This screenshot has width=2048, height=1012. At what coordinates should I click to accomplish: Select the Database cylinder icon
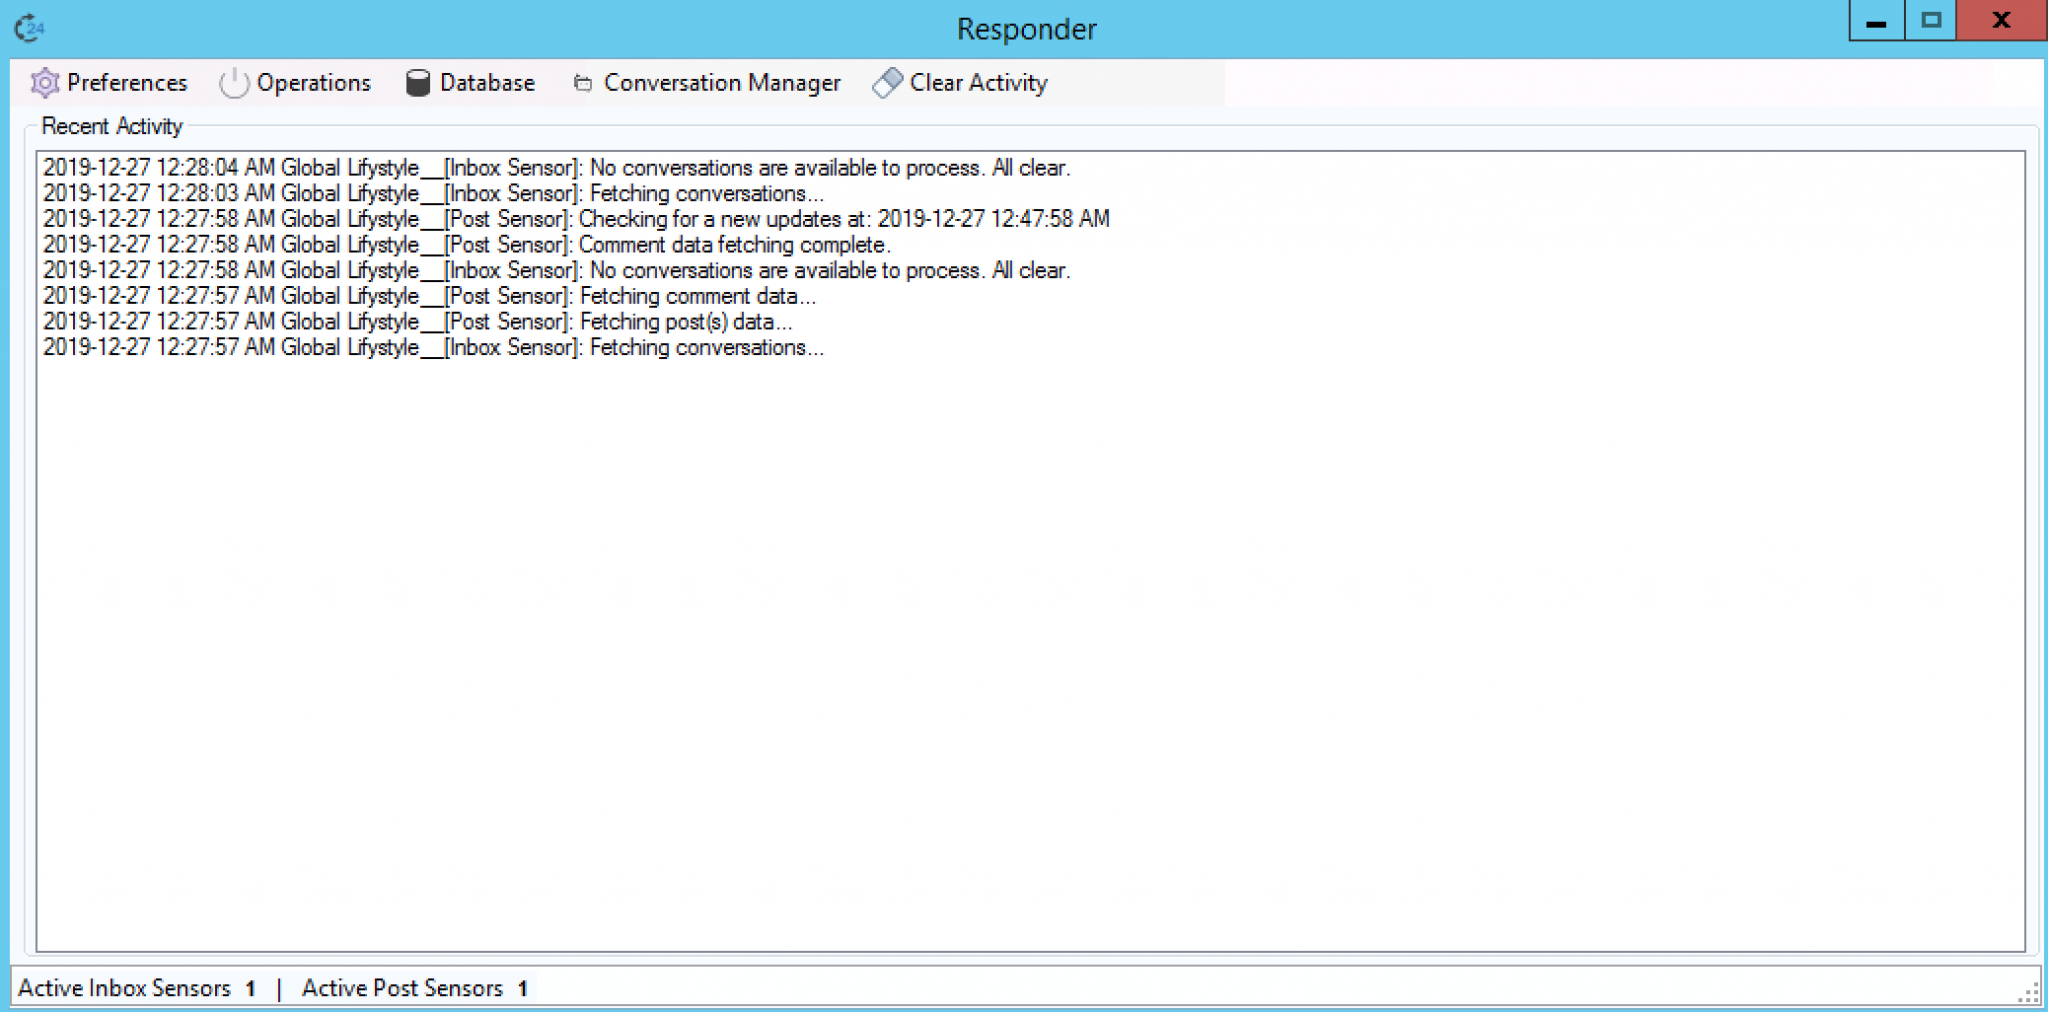[417, 83]
